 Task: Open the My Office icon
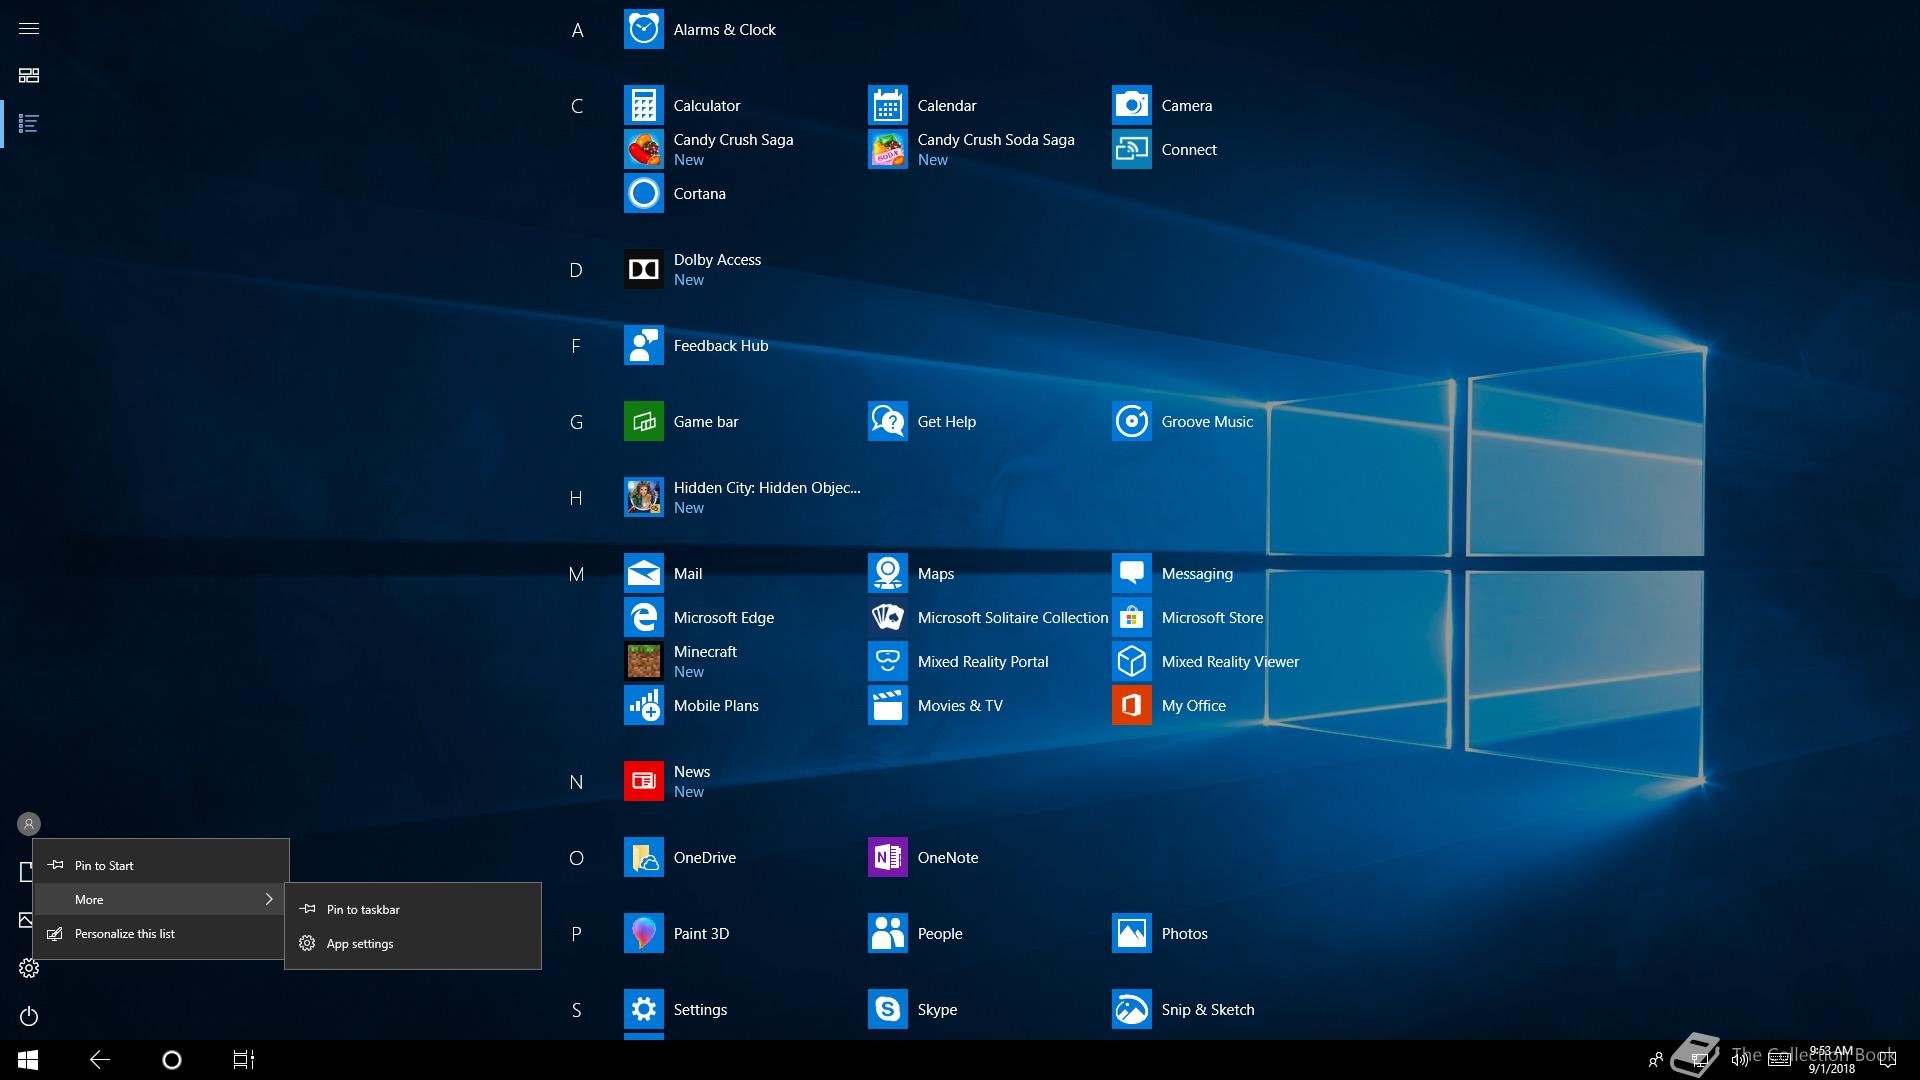click(1131, 706)
